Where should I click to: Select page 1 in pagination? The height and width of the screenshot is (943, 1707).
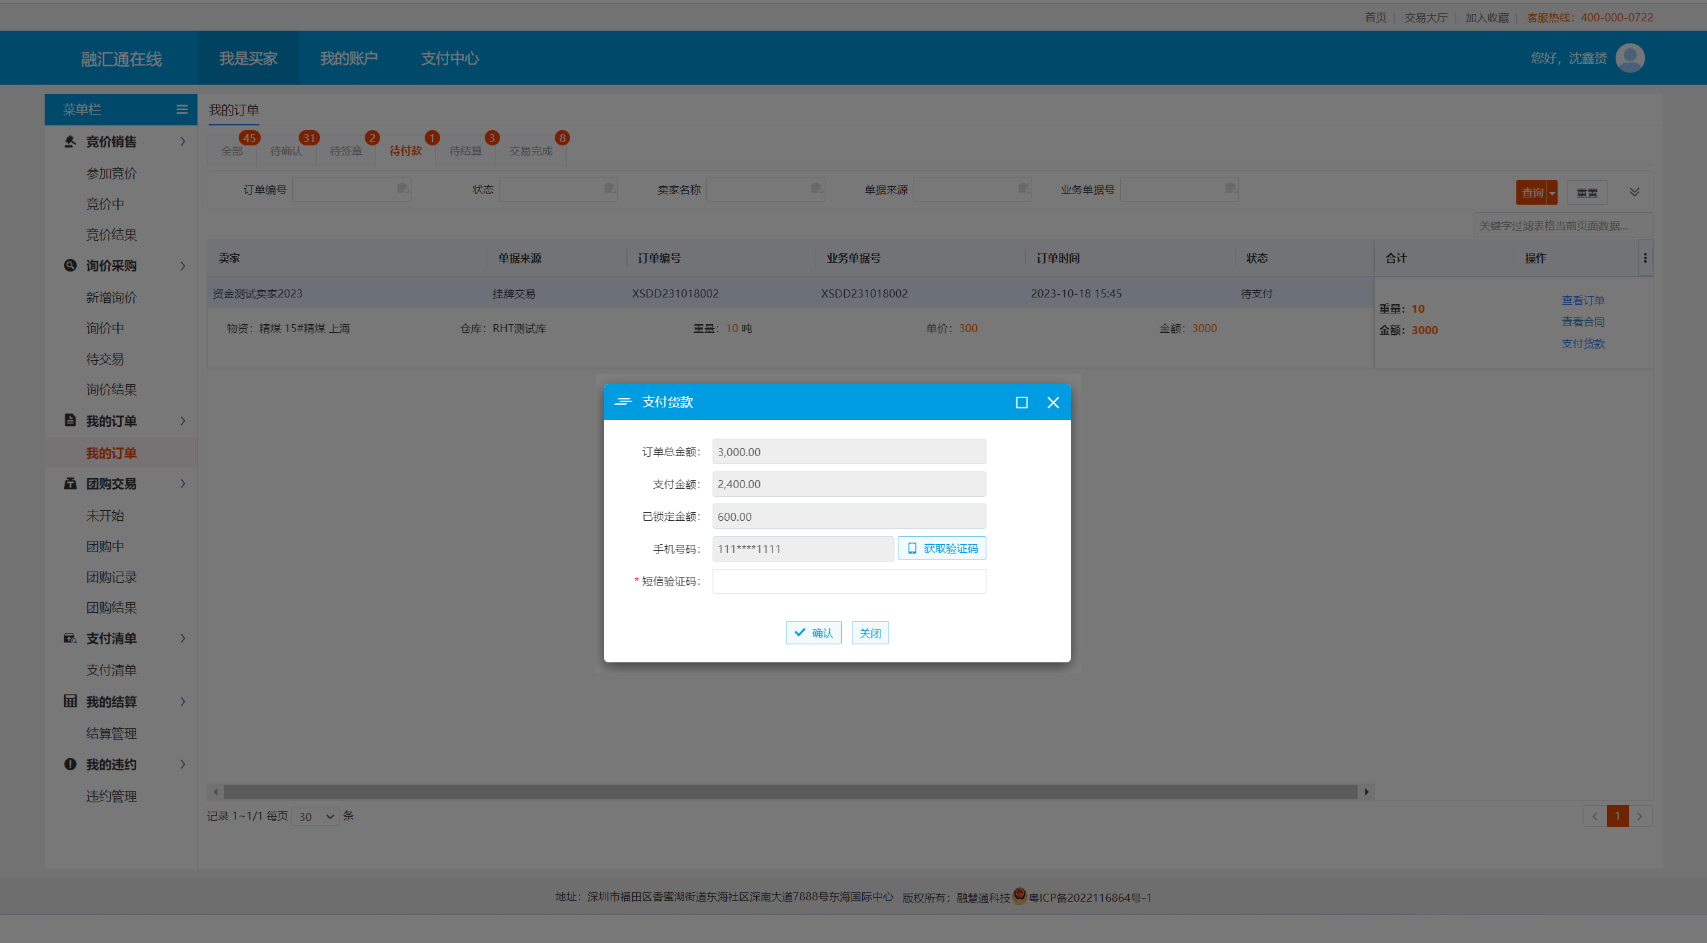click(x=1618, y=816)
